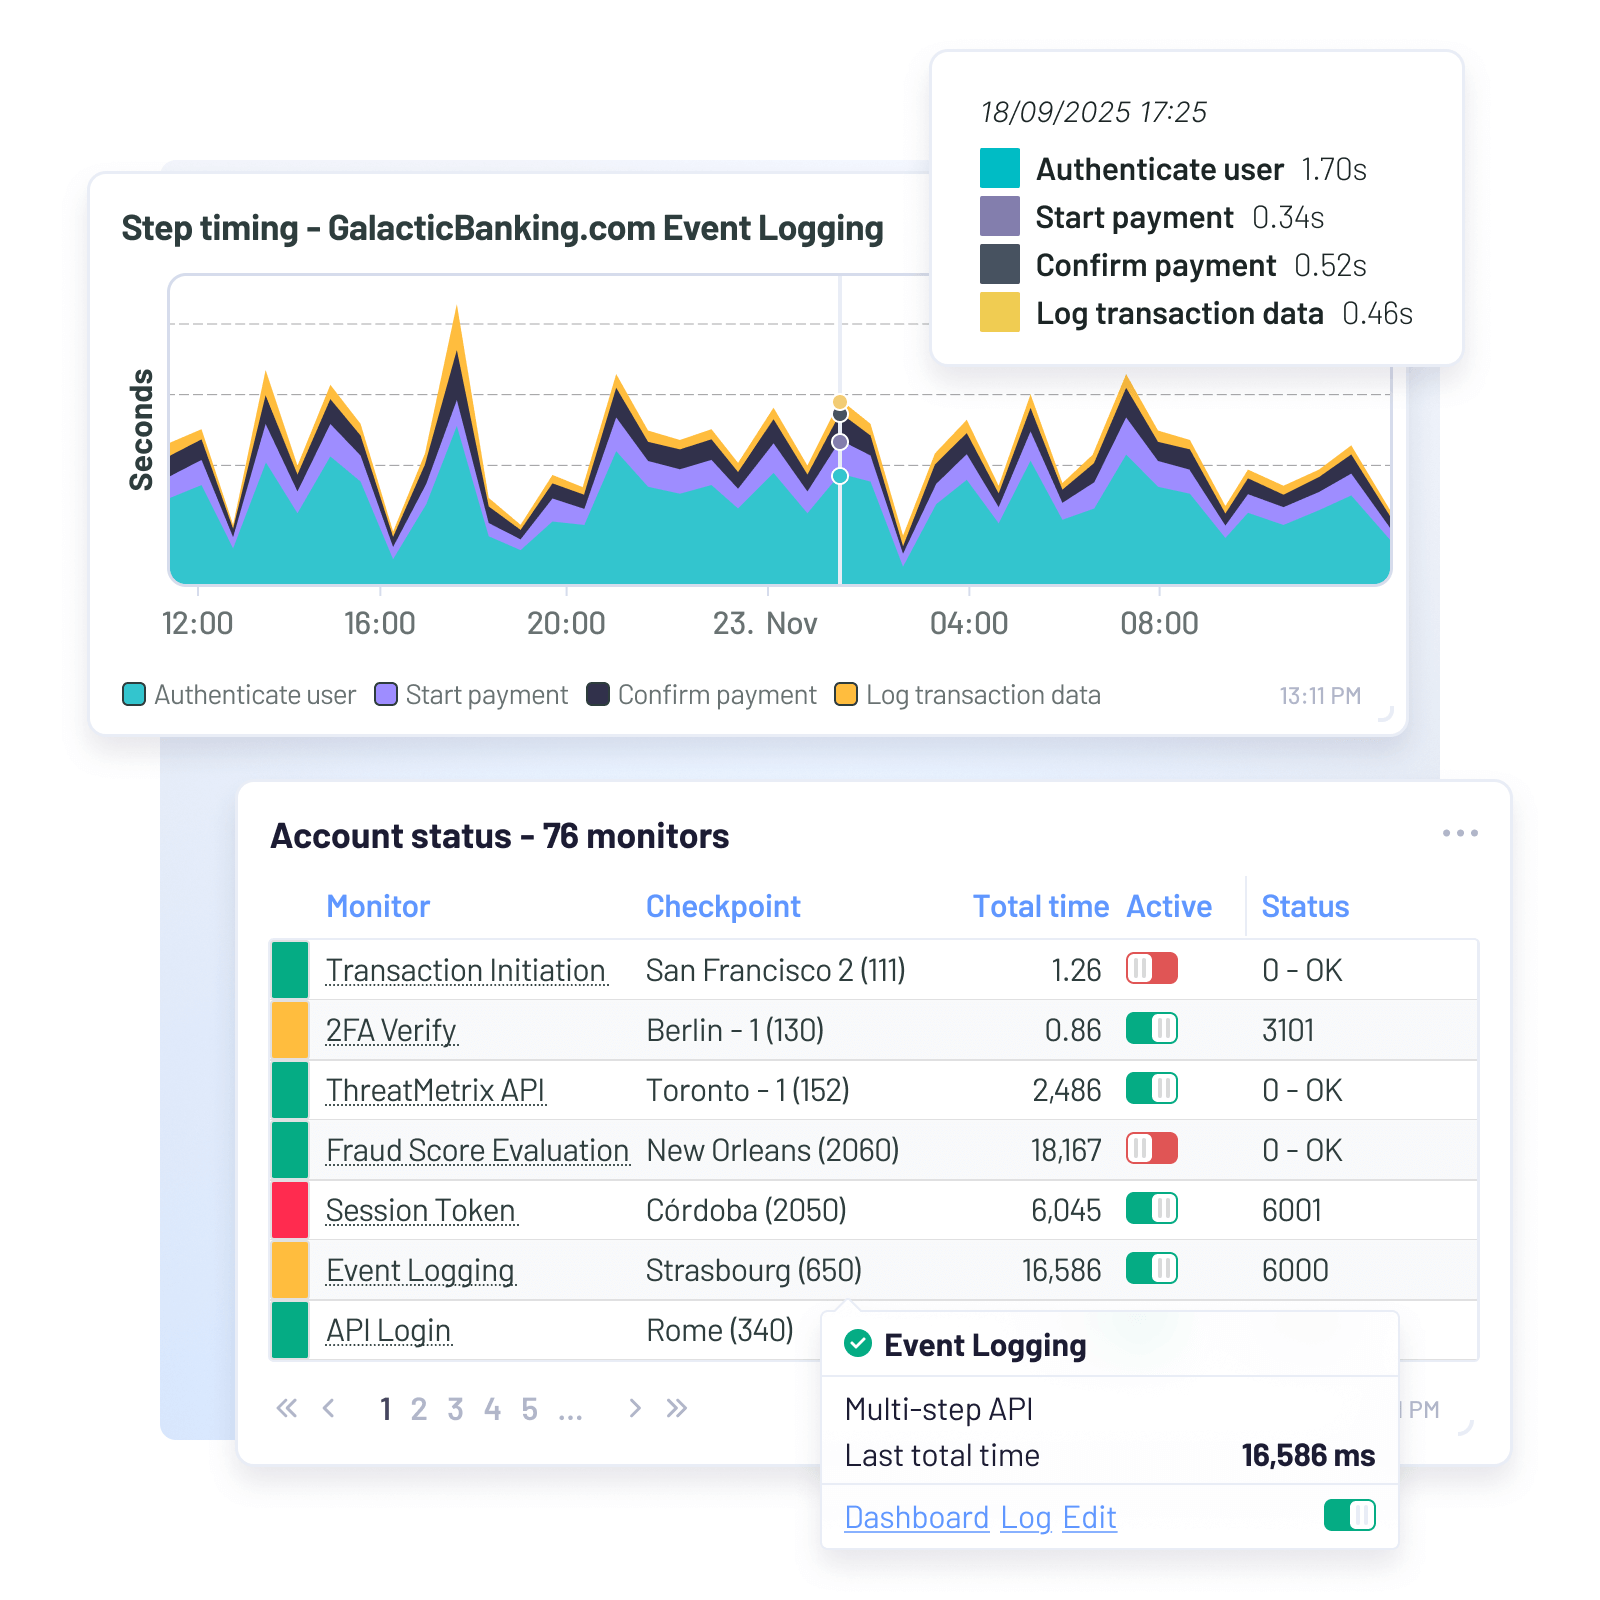Select page 5 in pagination
Viewport: 1600px width, 1600px height.
[529, 1409]
